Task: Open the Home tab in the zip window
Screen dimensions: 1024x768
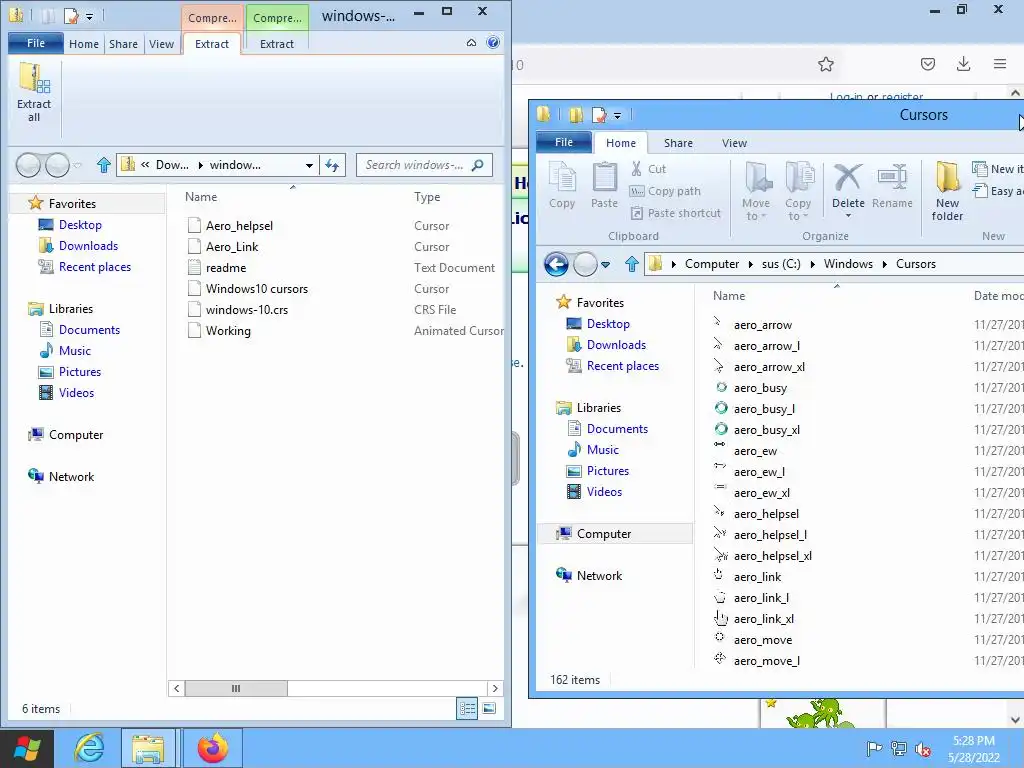Action: click(84, 44)
